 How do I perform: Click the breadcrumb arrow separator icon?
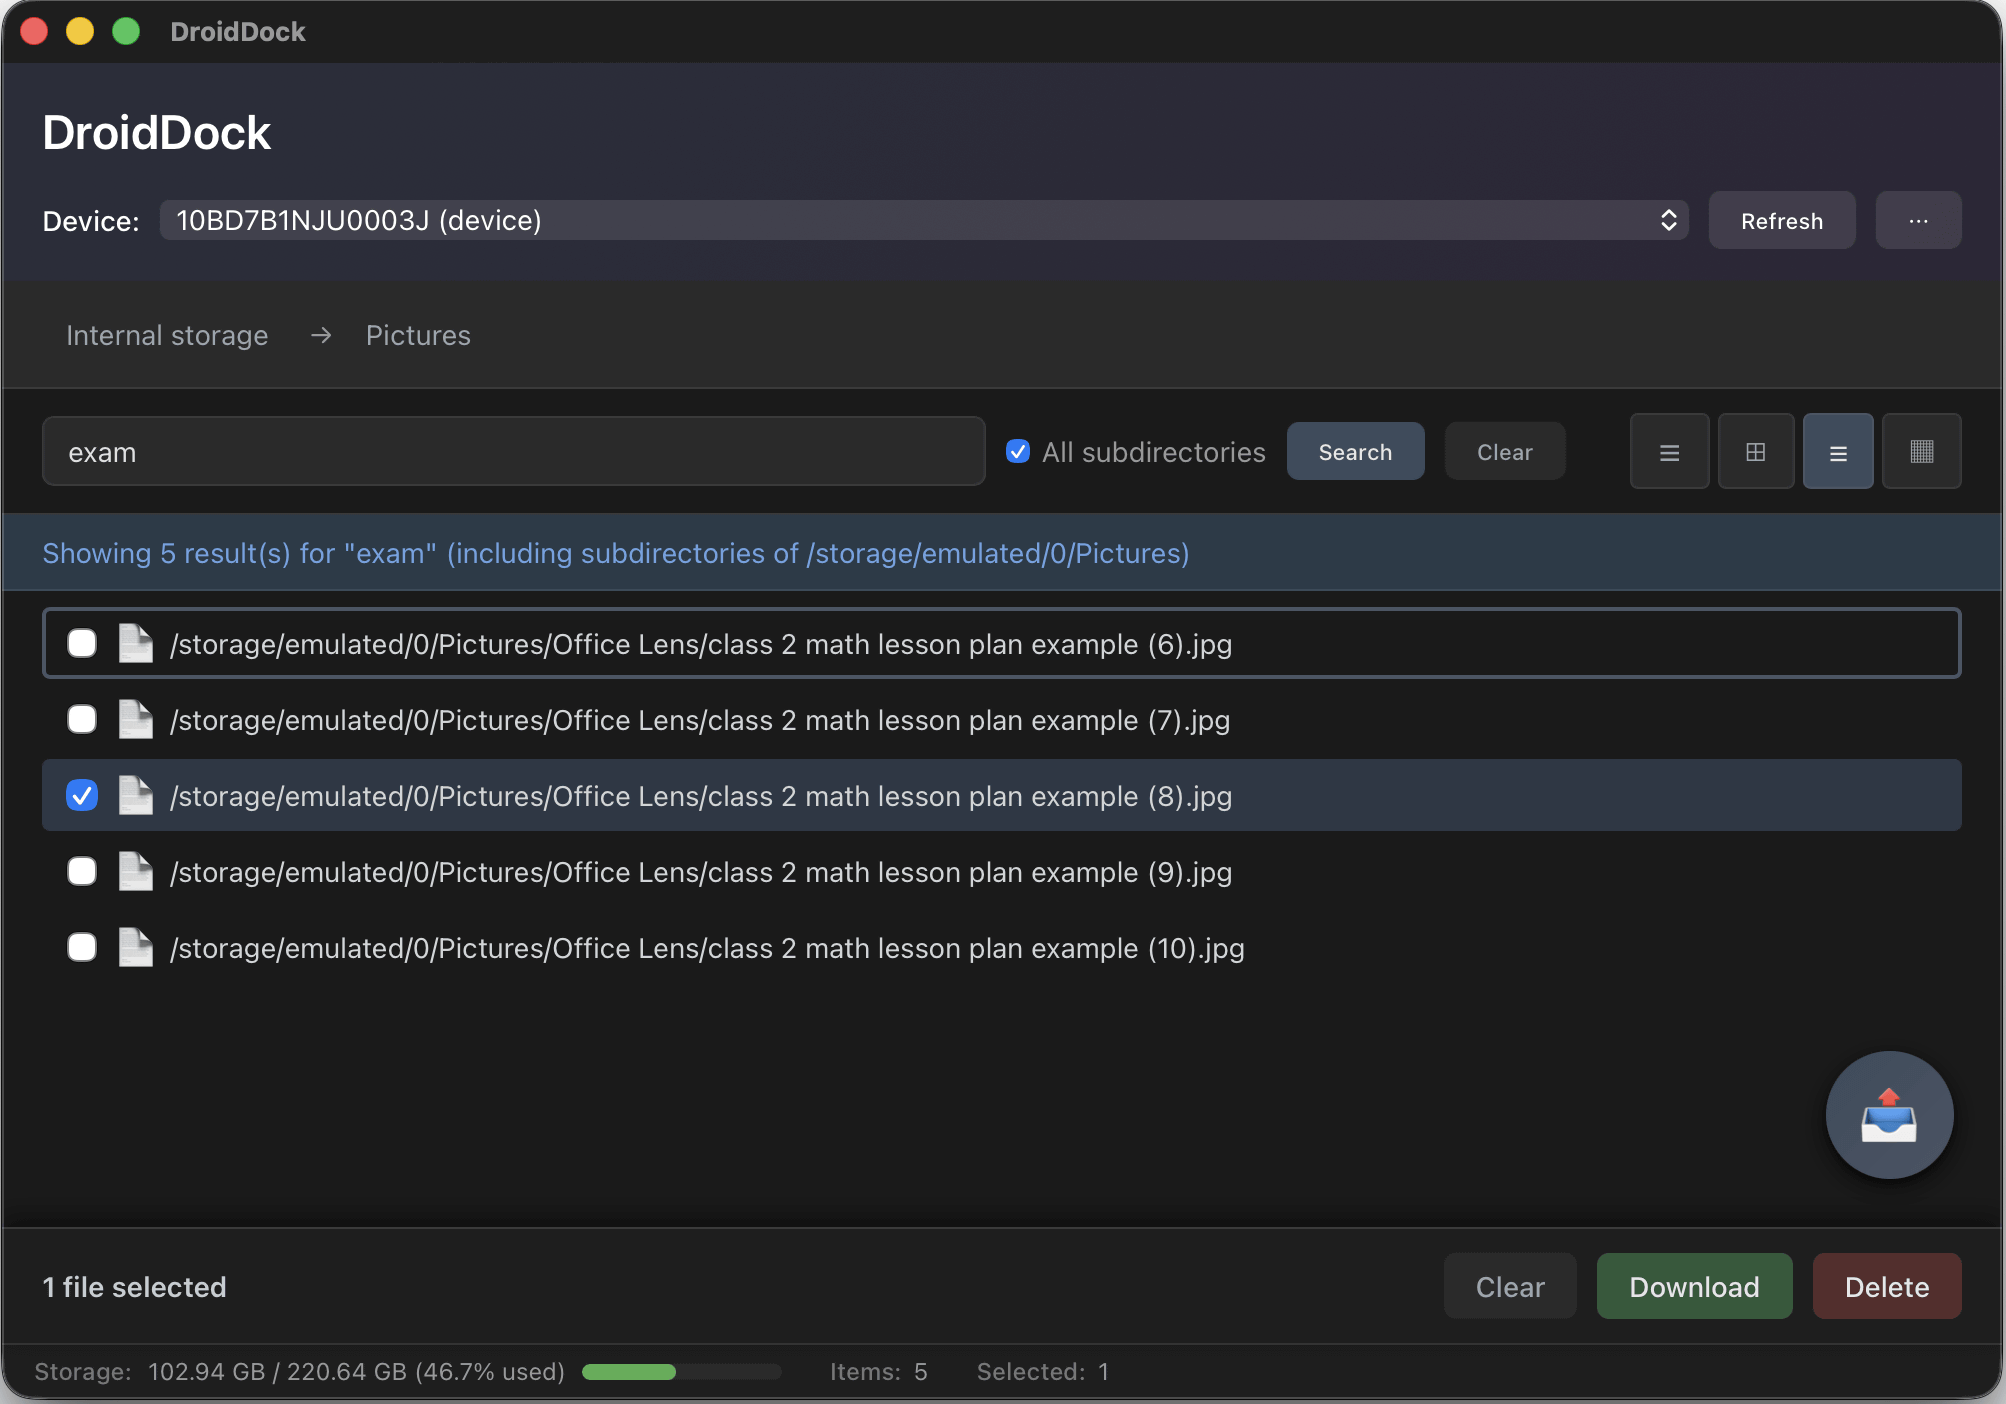click(320, 336)
